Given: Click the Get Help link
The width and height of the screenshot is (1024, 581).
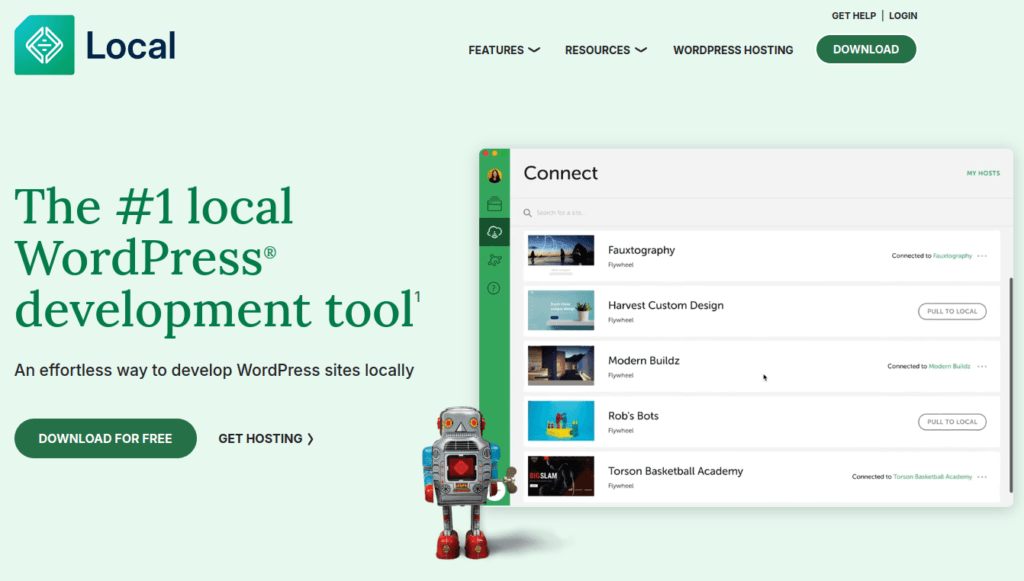Looking at the screenshot, I should pos(854,16).
